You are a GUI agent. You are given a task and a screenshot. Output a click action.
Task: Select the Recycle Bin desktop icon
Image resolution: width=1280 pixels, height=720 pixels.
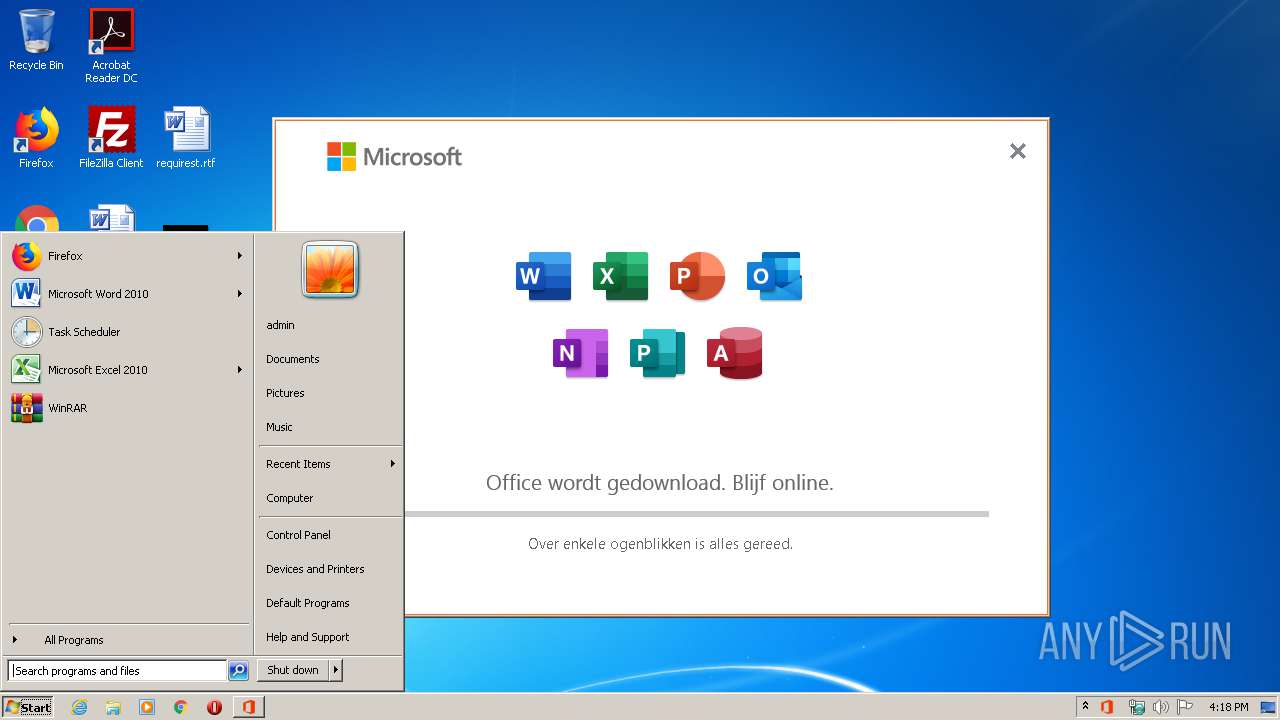pos(36,40)
